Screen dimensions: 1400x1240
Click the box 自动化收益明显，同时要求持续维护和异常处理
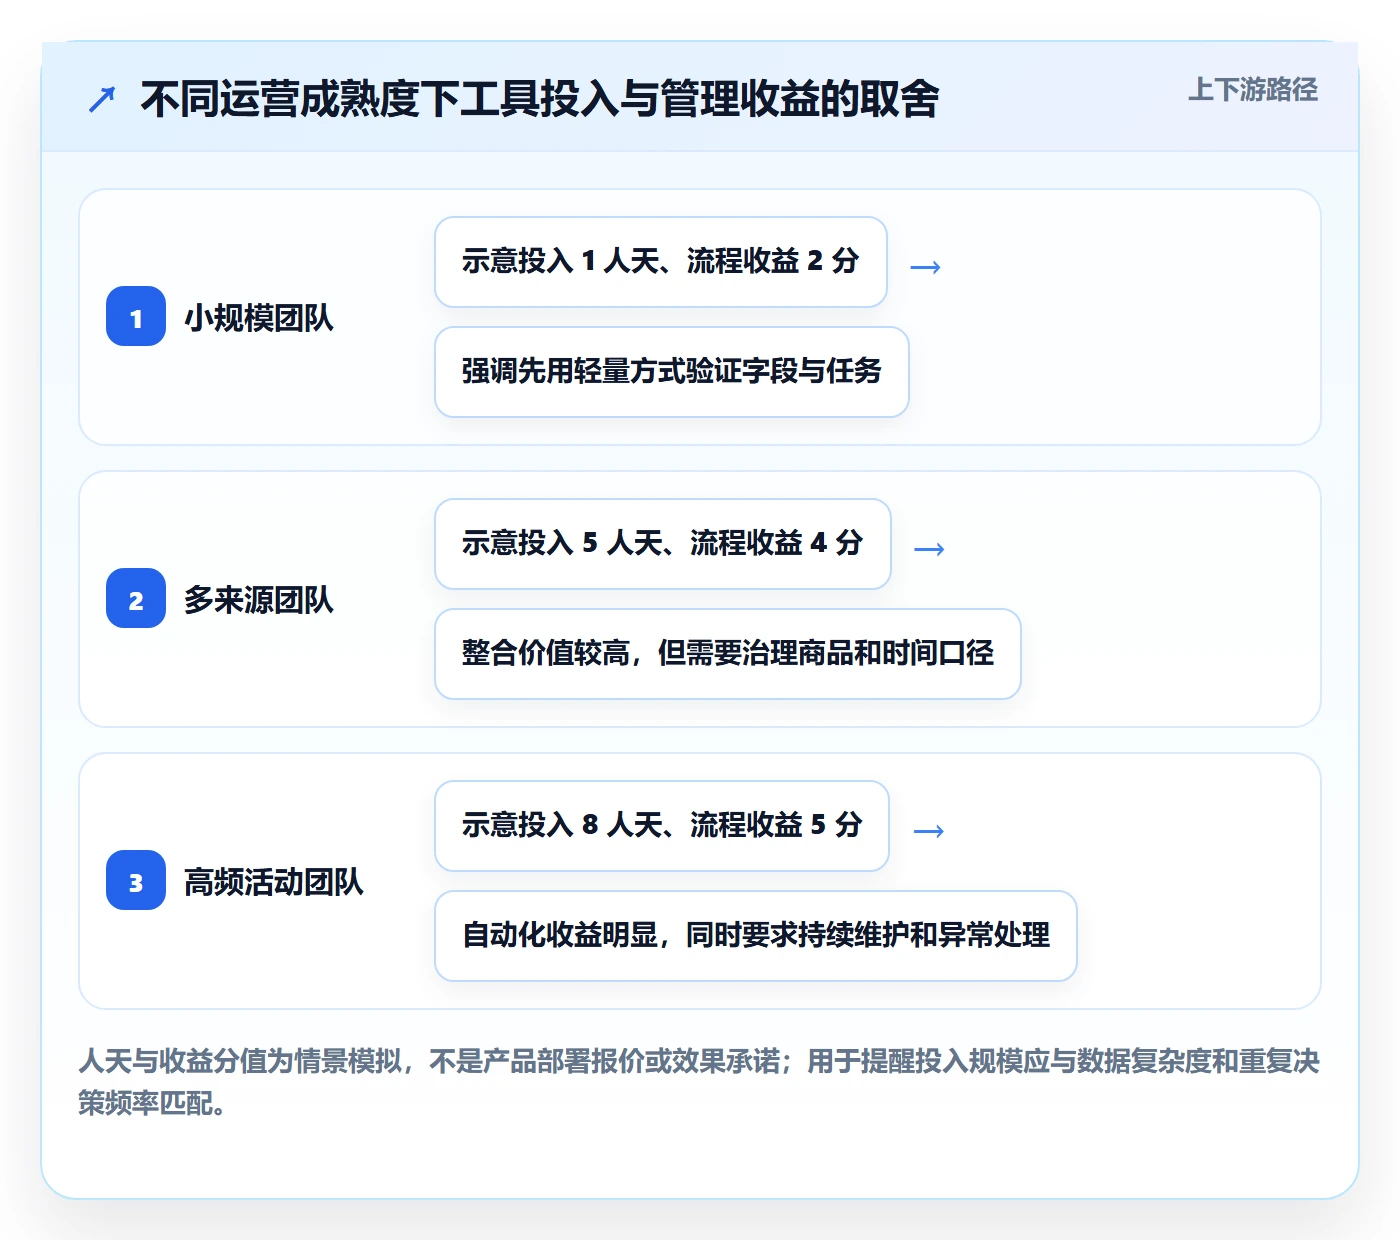click(756, 936)
